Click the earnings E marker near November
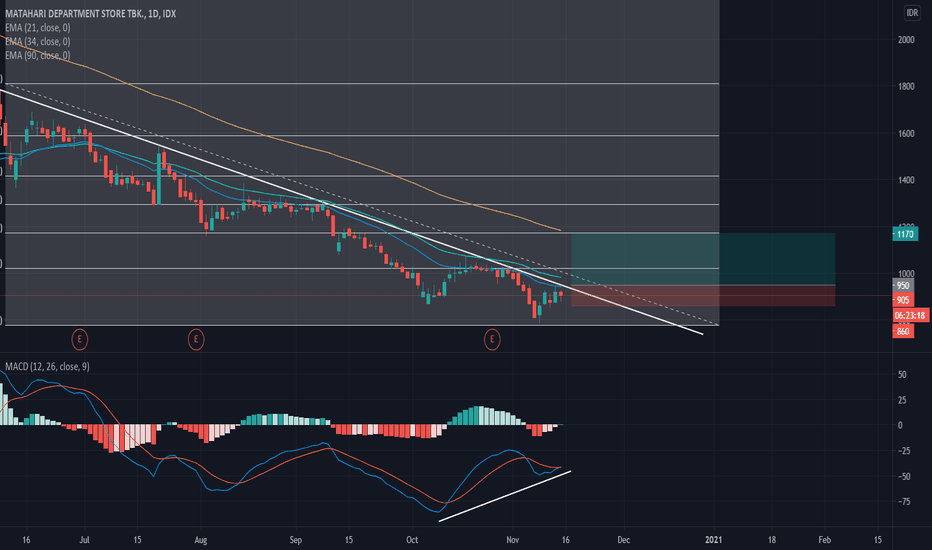The image size is (932, 550). coord(492,340)
